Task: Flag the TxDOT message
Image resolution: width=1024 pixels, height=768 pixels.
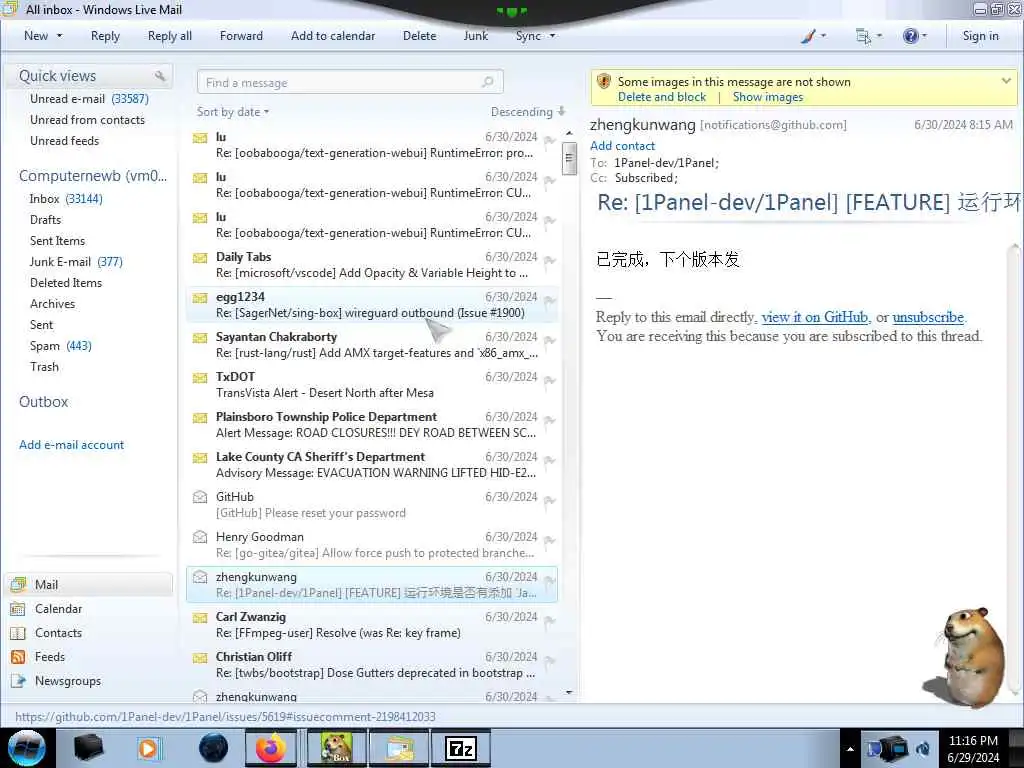Action: (550, 381)
